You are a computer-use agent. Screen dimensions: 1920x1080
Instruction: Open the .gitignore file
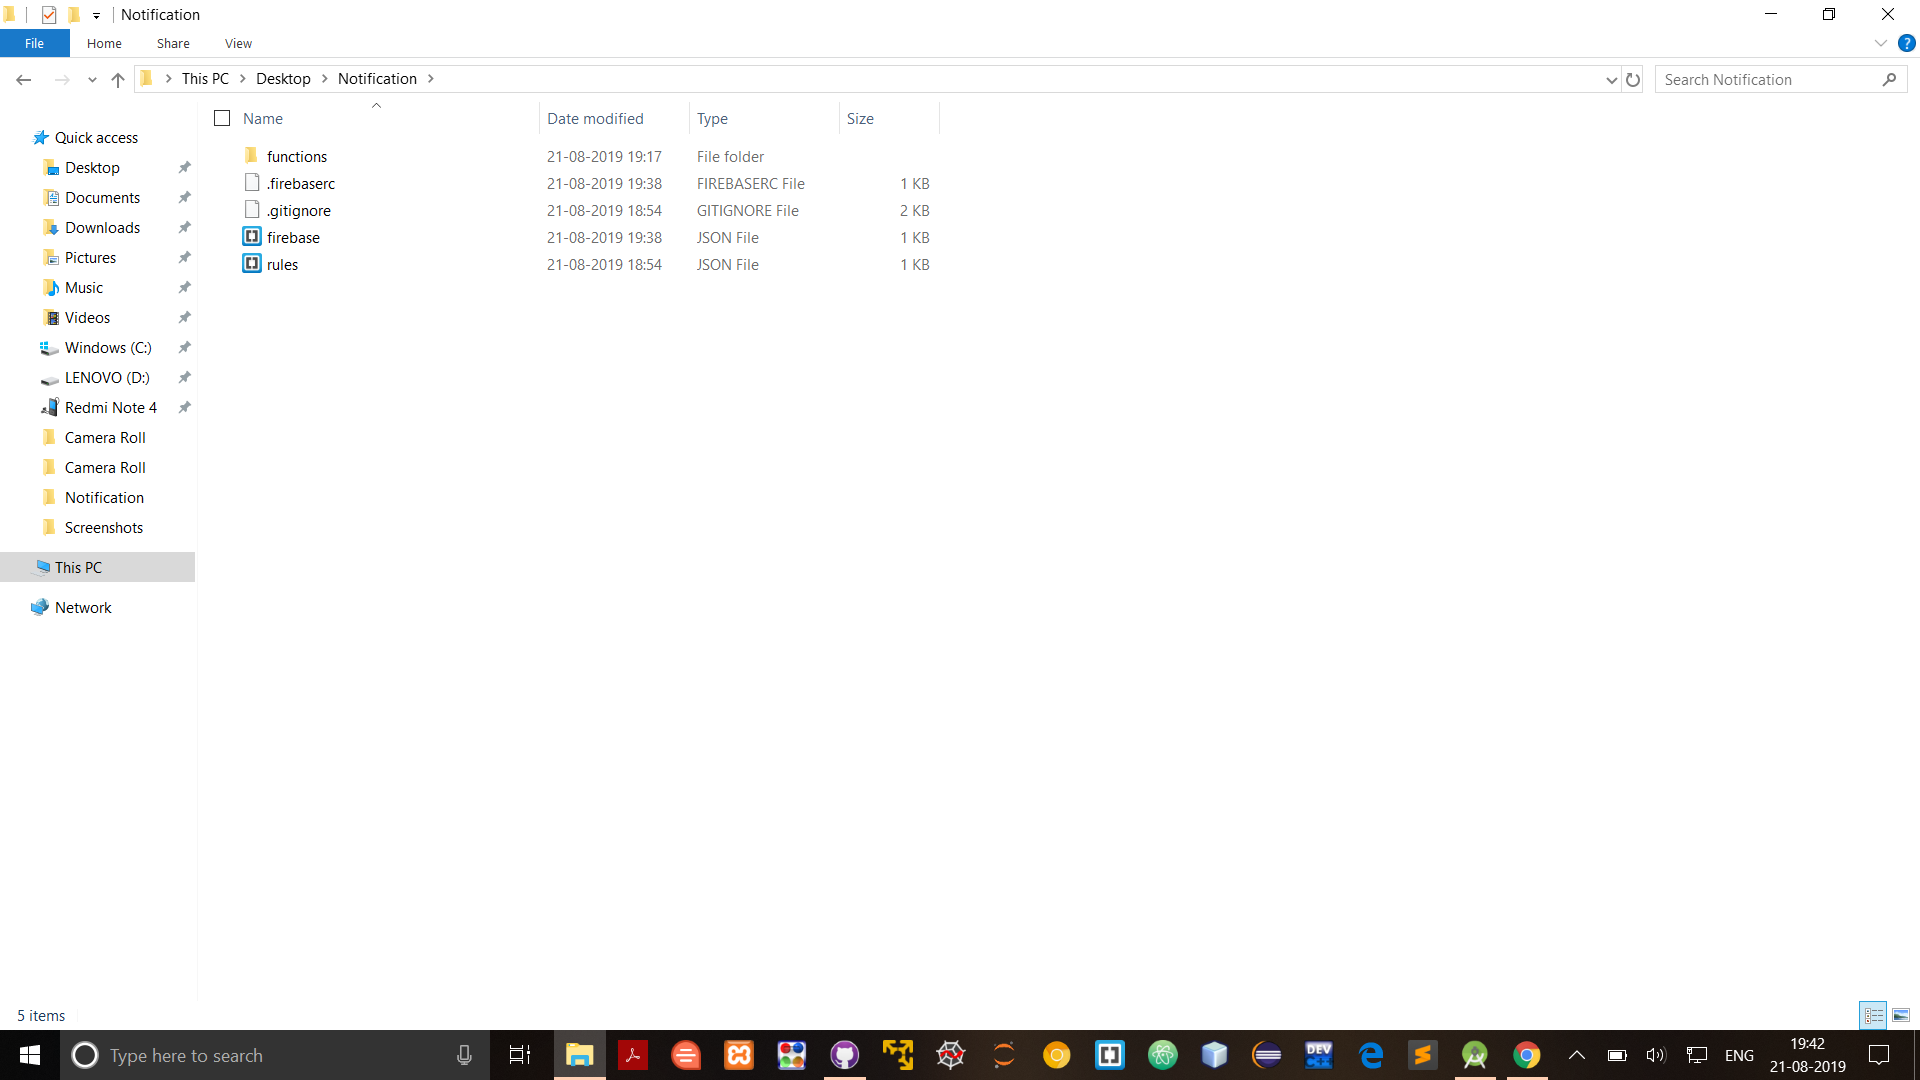pyautogui.click(x=297, y=210)
